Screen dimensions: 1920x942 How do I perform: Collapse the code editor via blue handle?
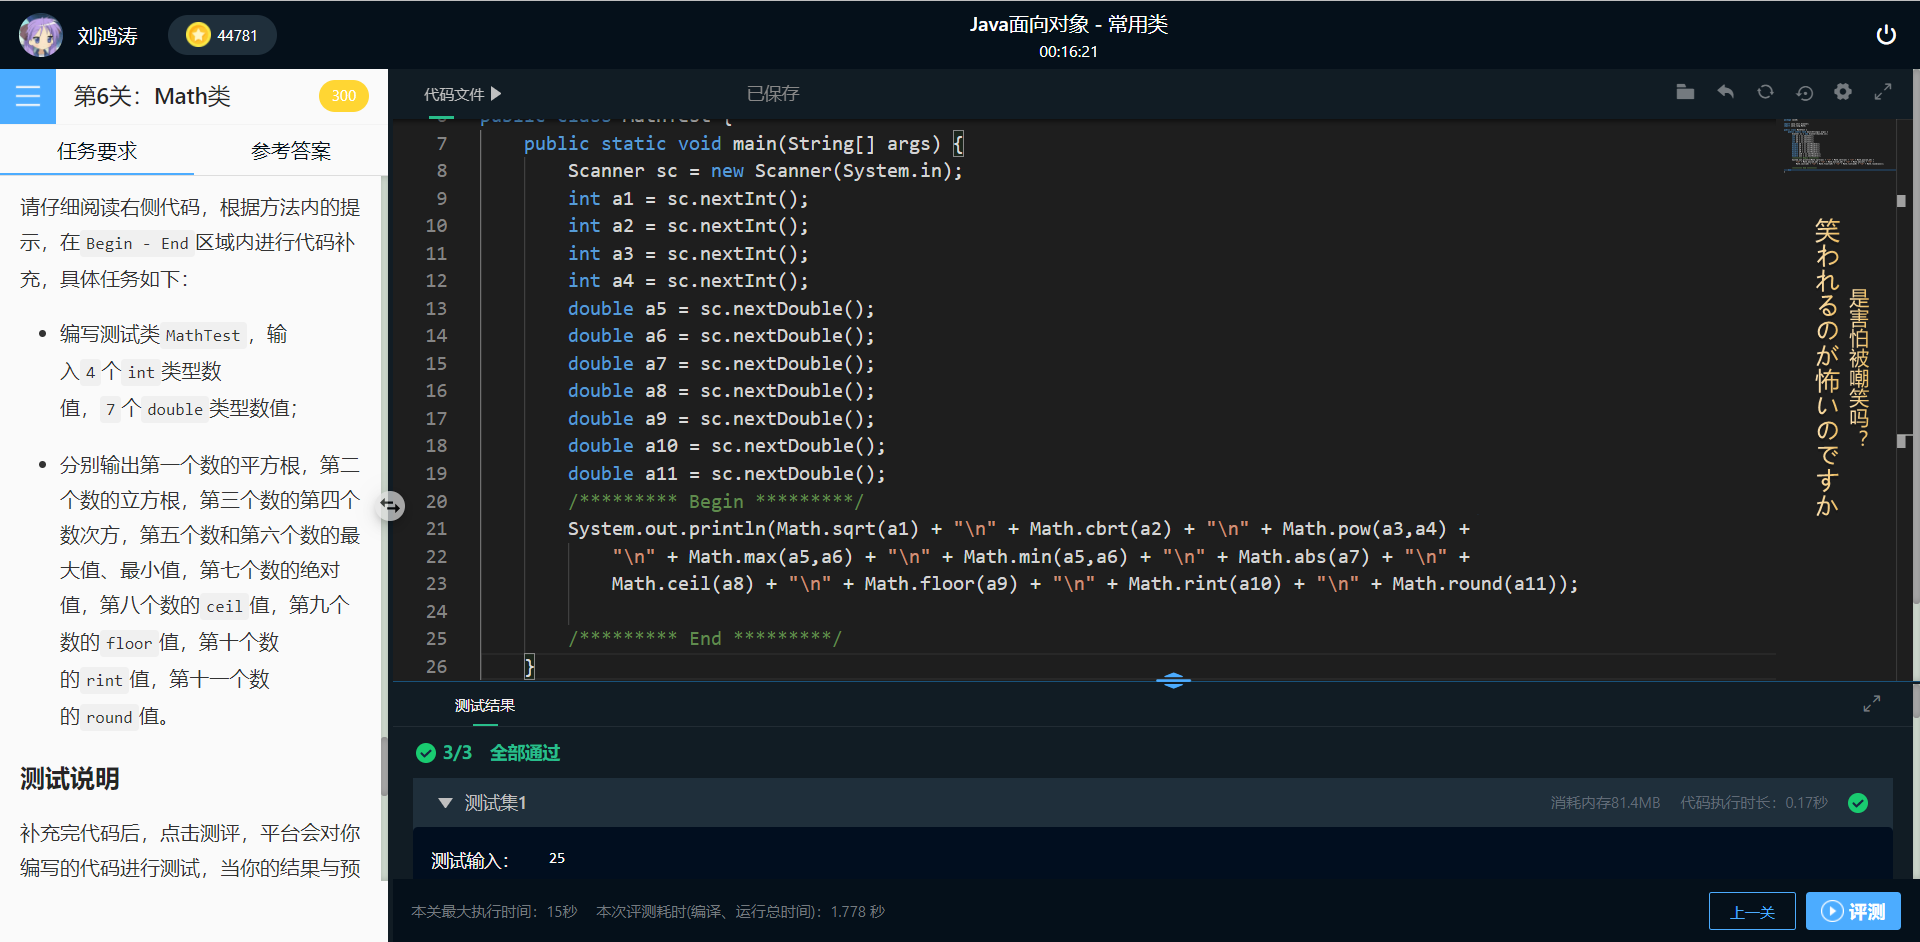[1173, 680]
